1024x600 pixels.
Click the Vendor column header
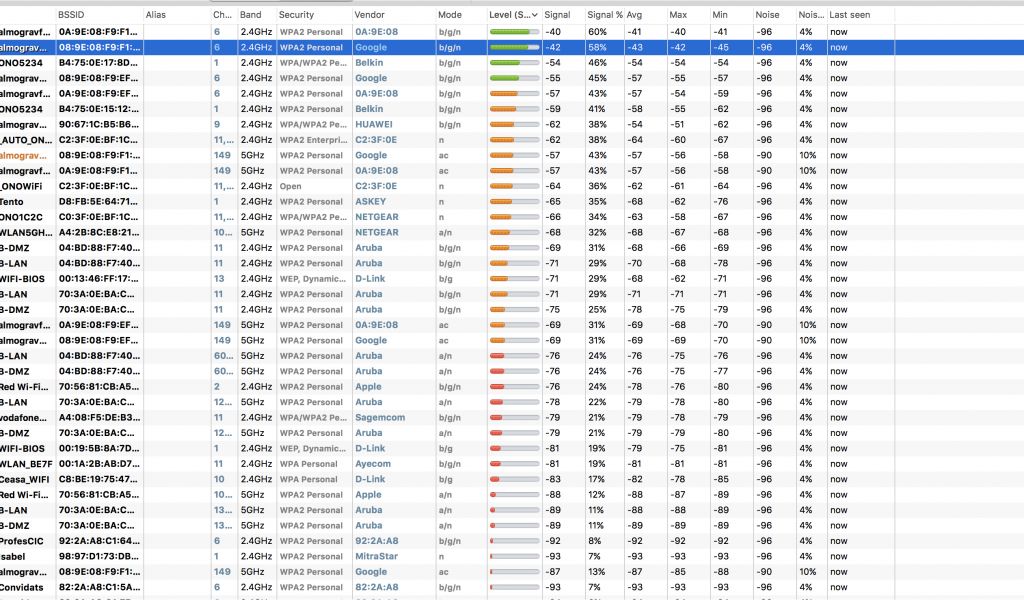[369, 15]
